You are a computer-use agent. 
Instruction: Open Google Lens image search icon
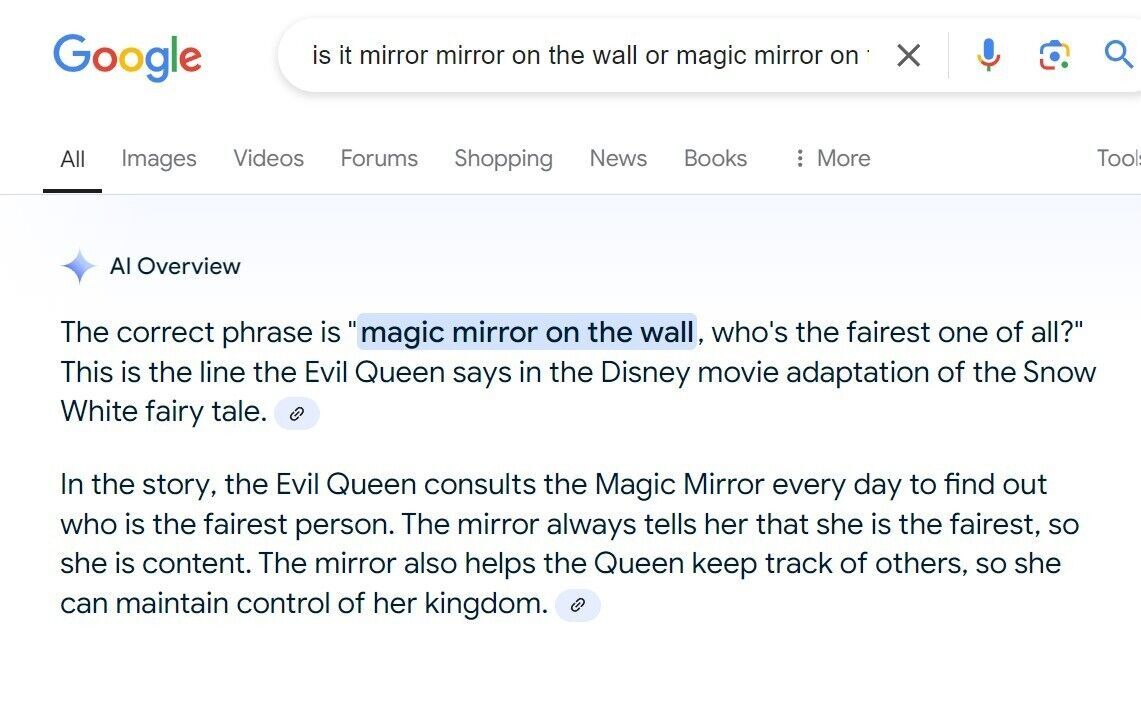tap(1054, 55)
